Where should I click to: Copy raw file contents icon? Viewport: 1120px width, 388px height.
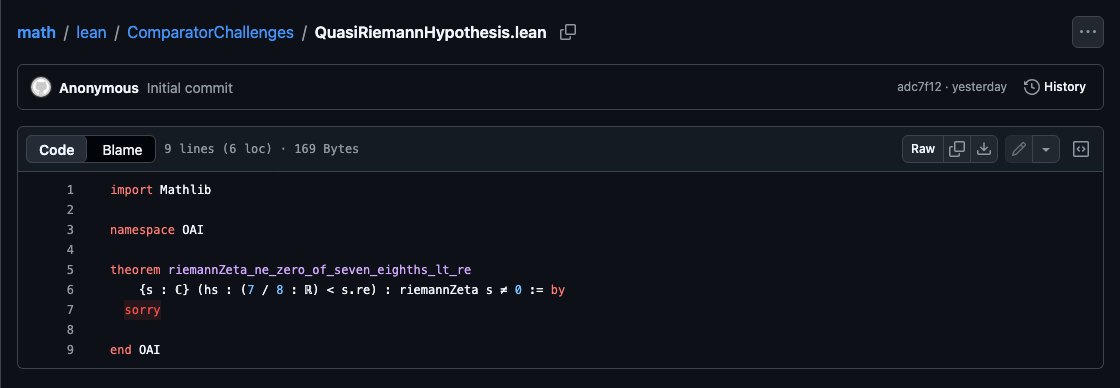pyautogui.click(x=956, y=149)
